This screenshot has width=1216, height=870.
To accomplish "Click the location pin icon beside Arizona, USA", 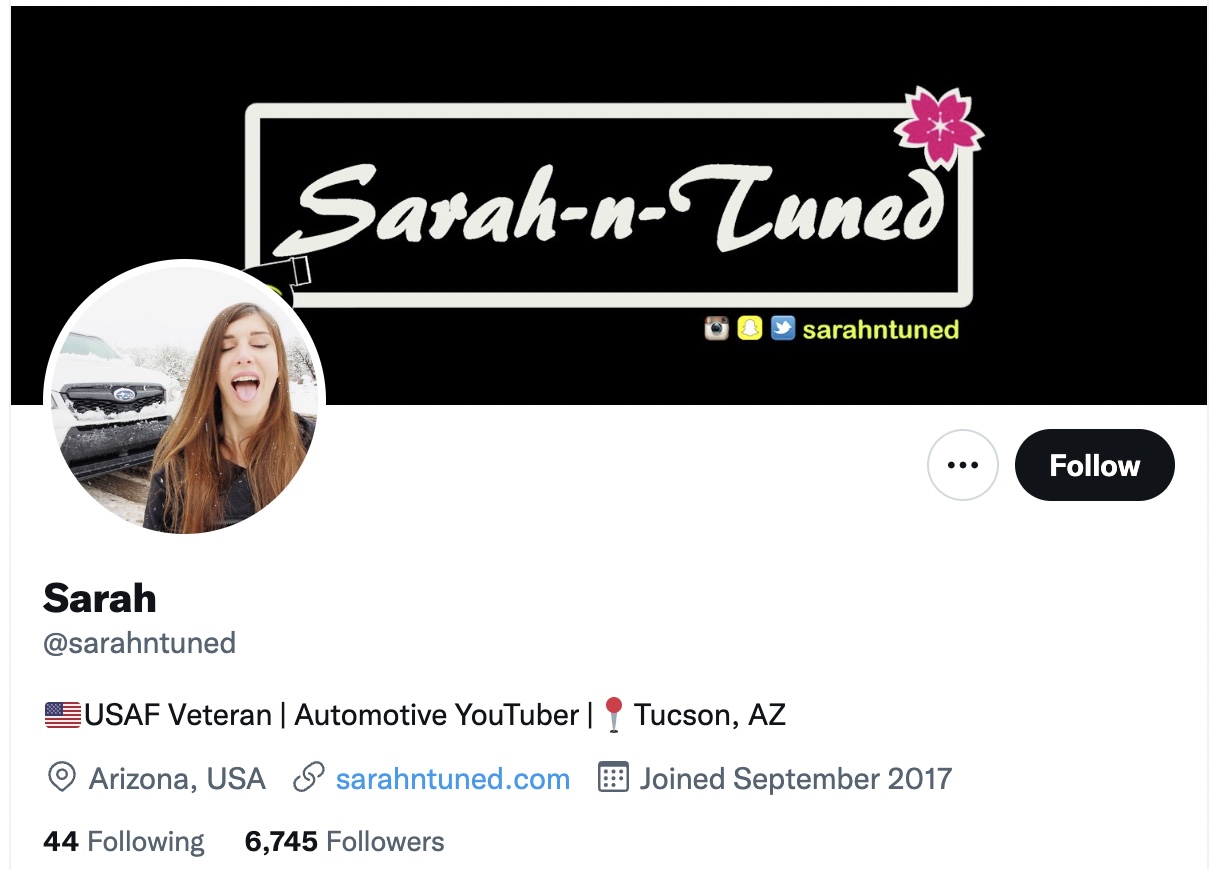I will coord(62,778).
